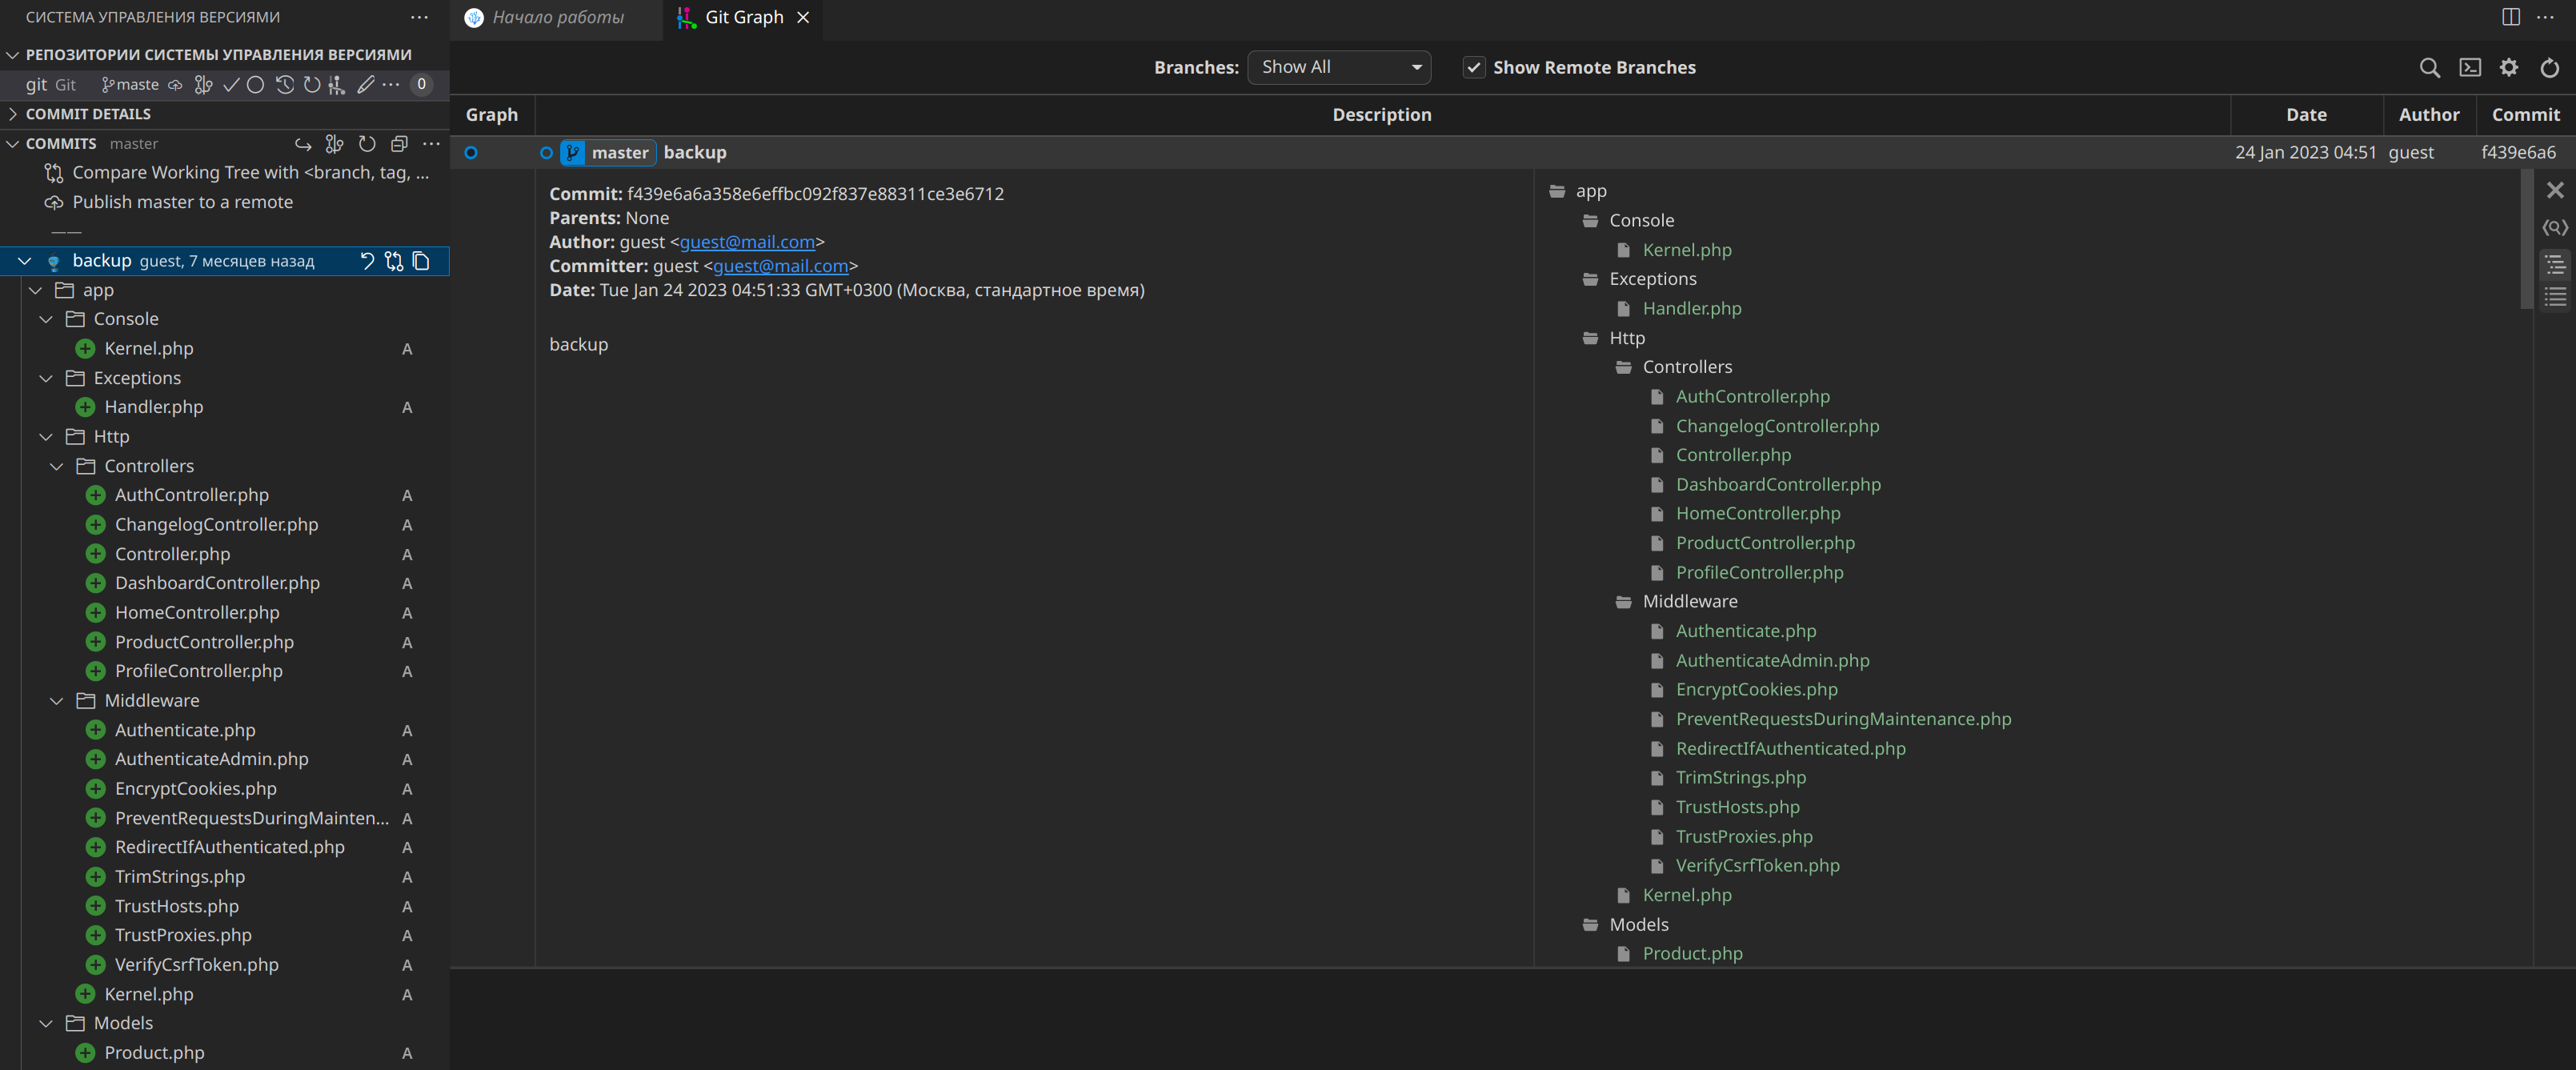Open the Git Graph search icon

(2429, 67)
